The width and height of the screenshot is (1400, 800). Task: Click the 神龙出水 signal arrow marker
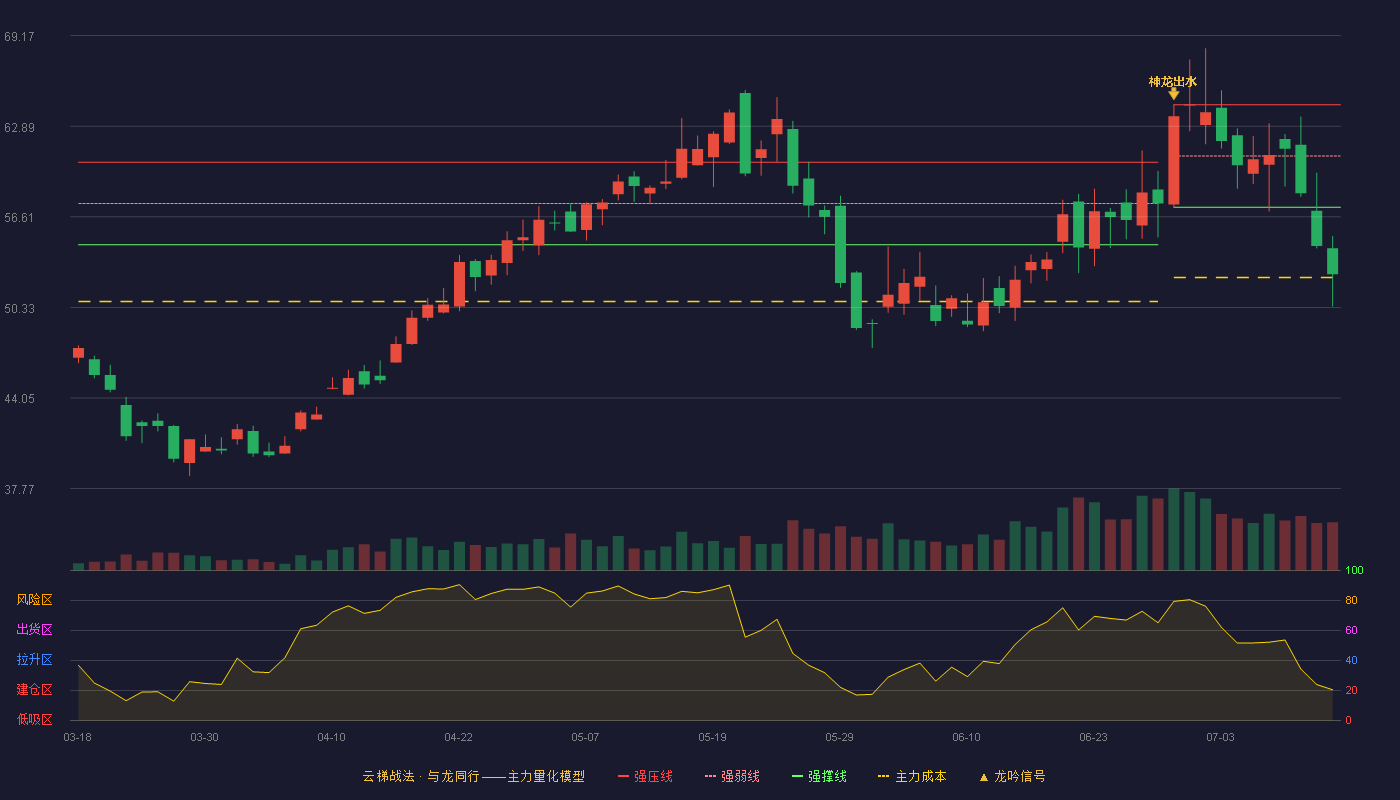coord(1174,94)
